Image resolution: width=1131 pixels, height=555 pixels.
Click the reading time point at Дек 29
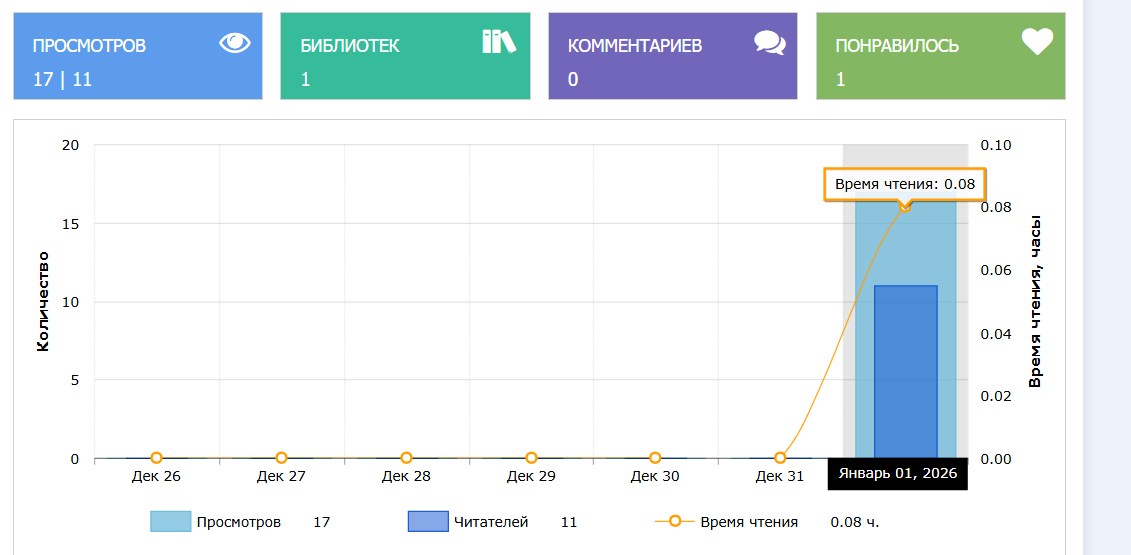point(531,458)
